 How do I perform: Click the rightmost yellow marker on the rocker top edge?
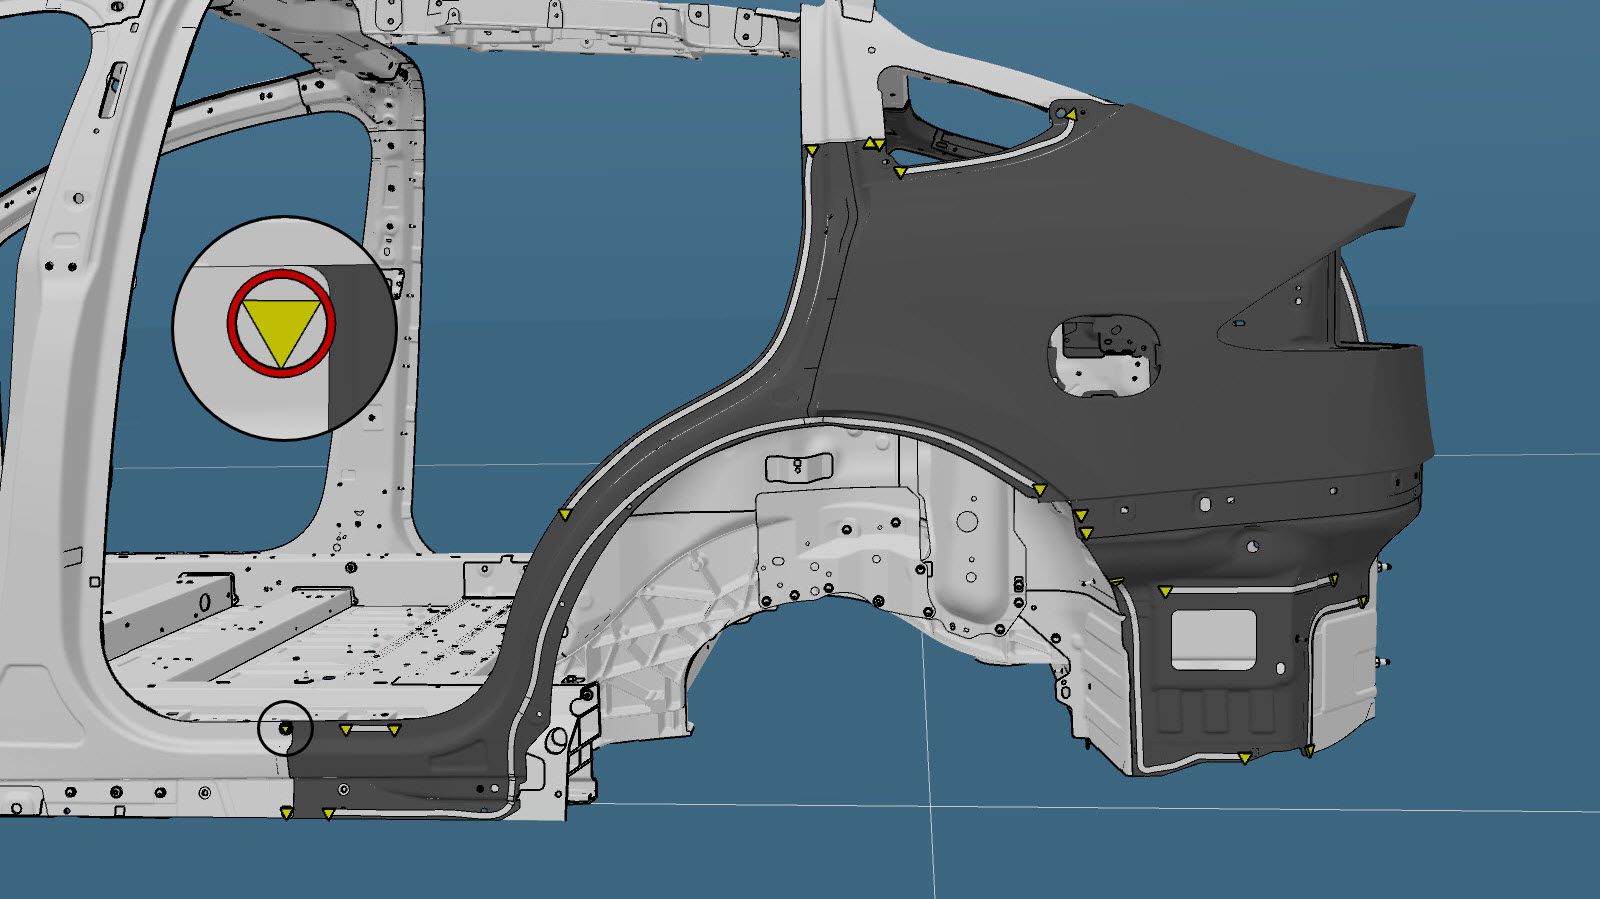[394, 730]
